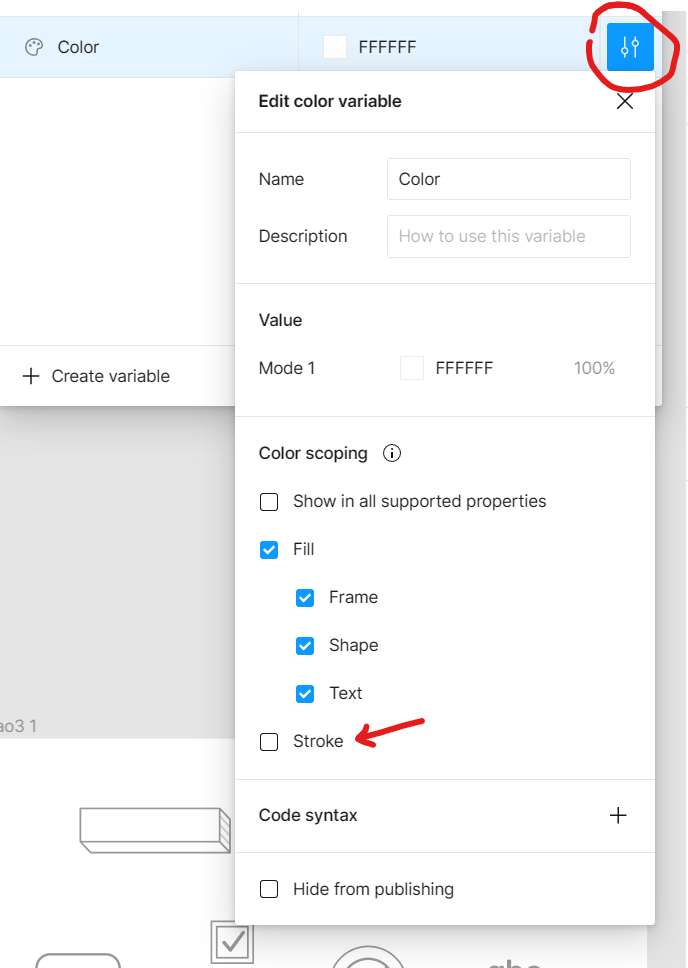
Task: Click the plus icon in Create variable
Action: pos(31,376)
